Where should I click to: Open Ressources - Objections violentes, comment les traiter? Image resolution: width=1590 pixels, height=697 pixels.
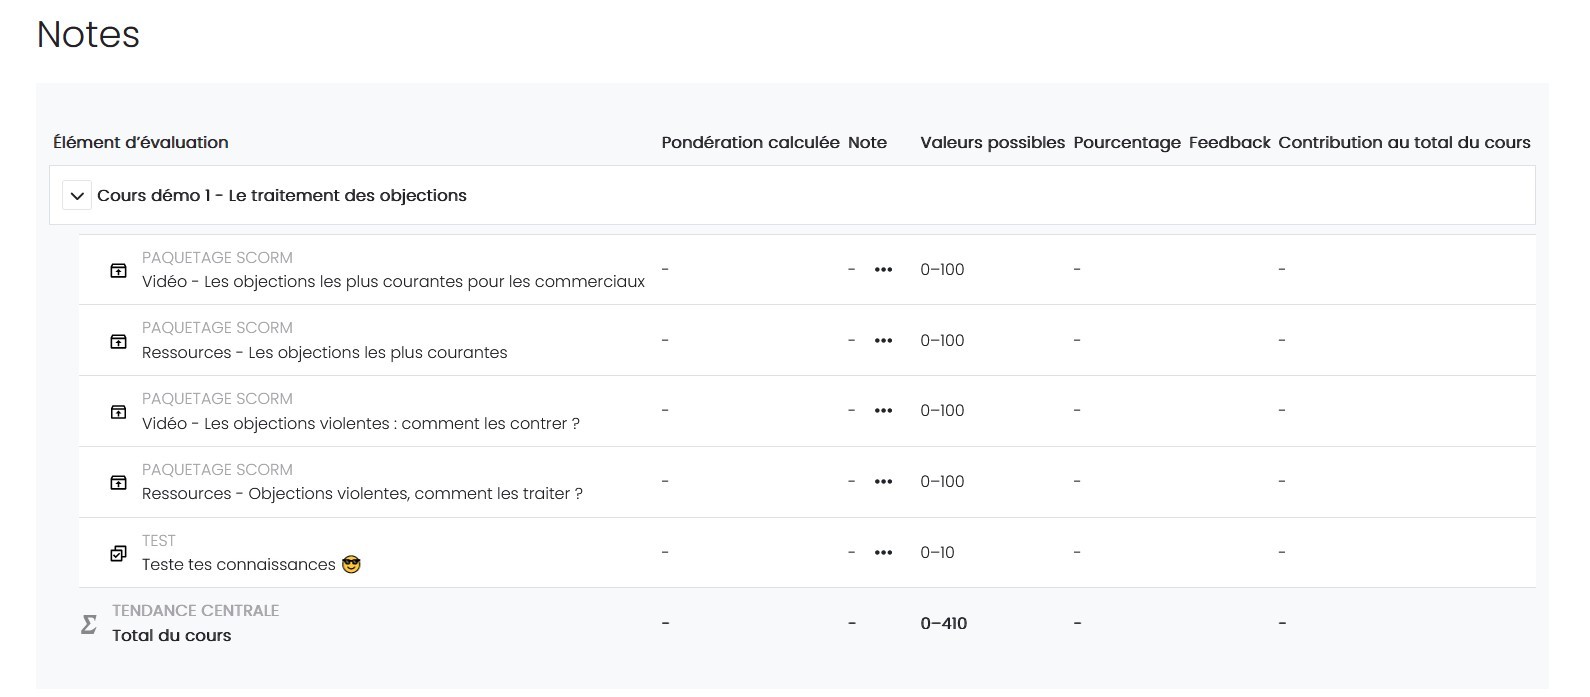(x=362, y=494)
